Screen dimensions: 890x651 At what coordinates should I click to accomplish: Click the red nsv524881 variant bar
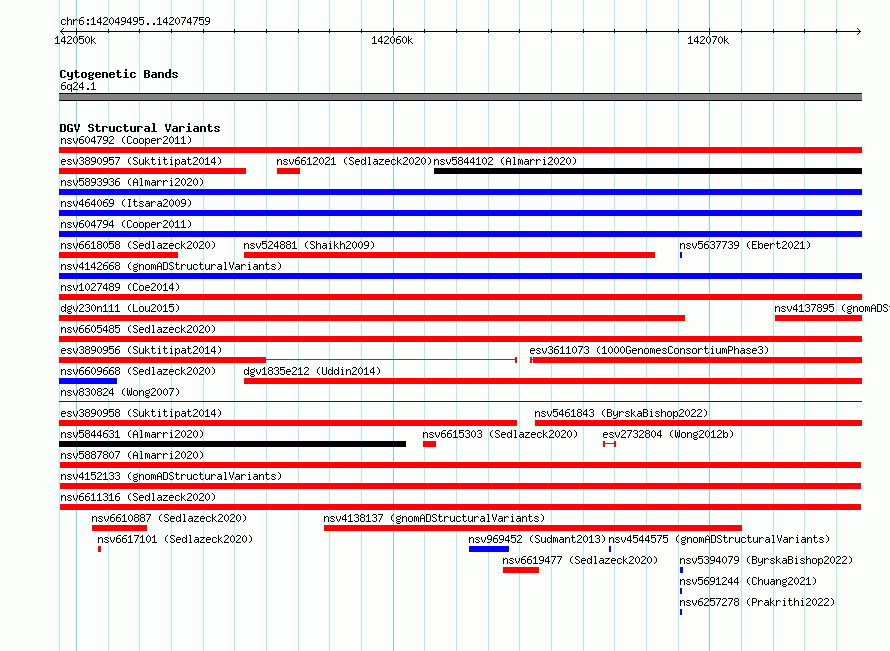pos(449,255)
